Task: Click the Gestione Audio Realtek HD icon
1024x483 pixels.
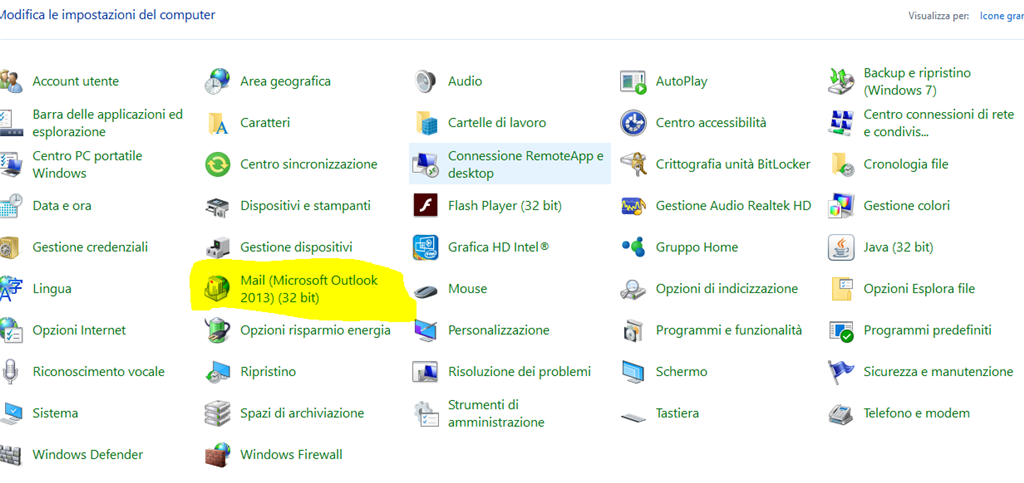Action: tap(633, 206)
